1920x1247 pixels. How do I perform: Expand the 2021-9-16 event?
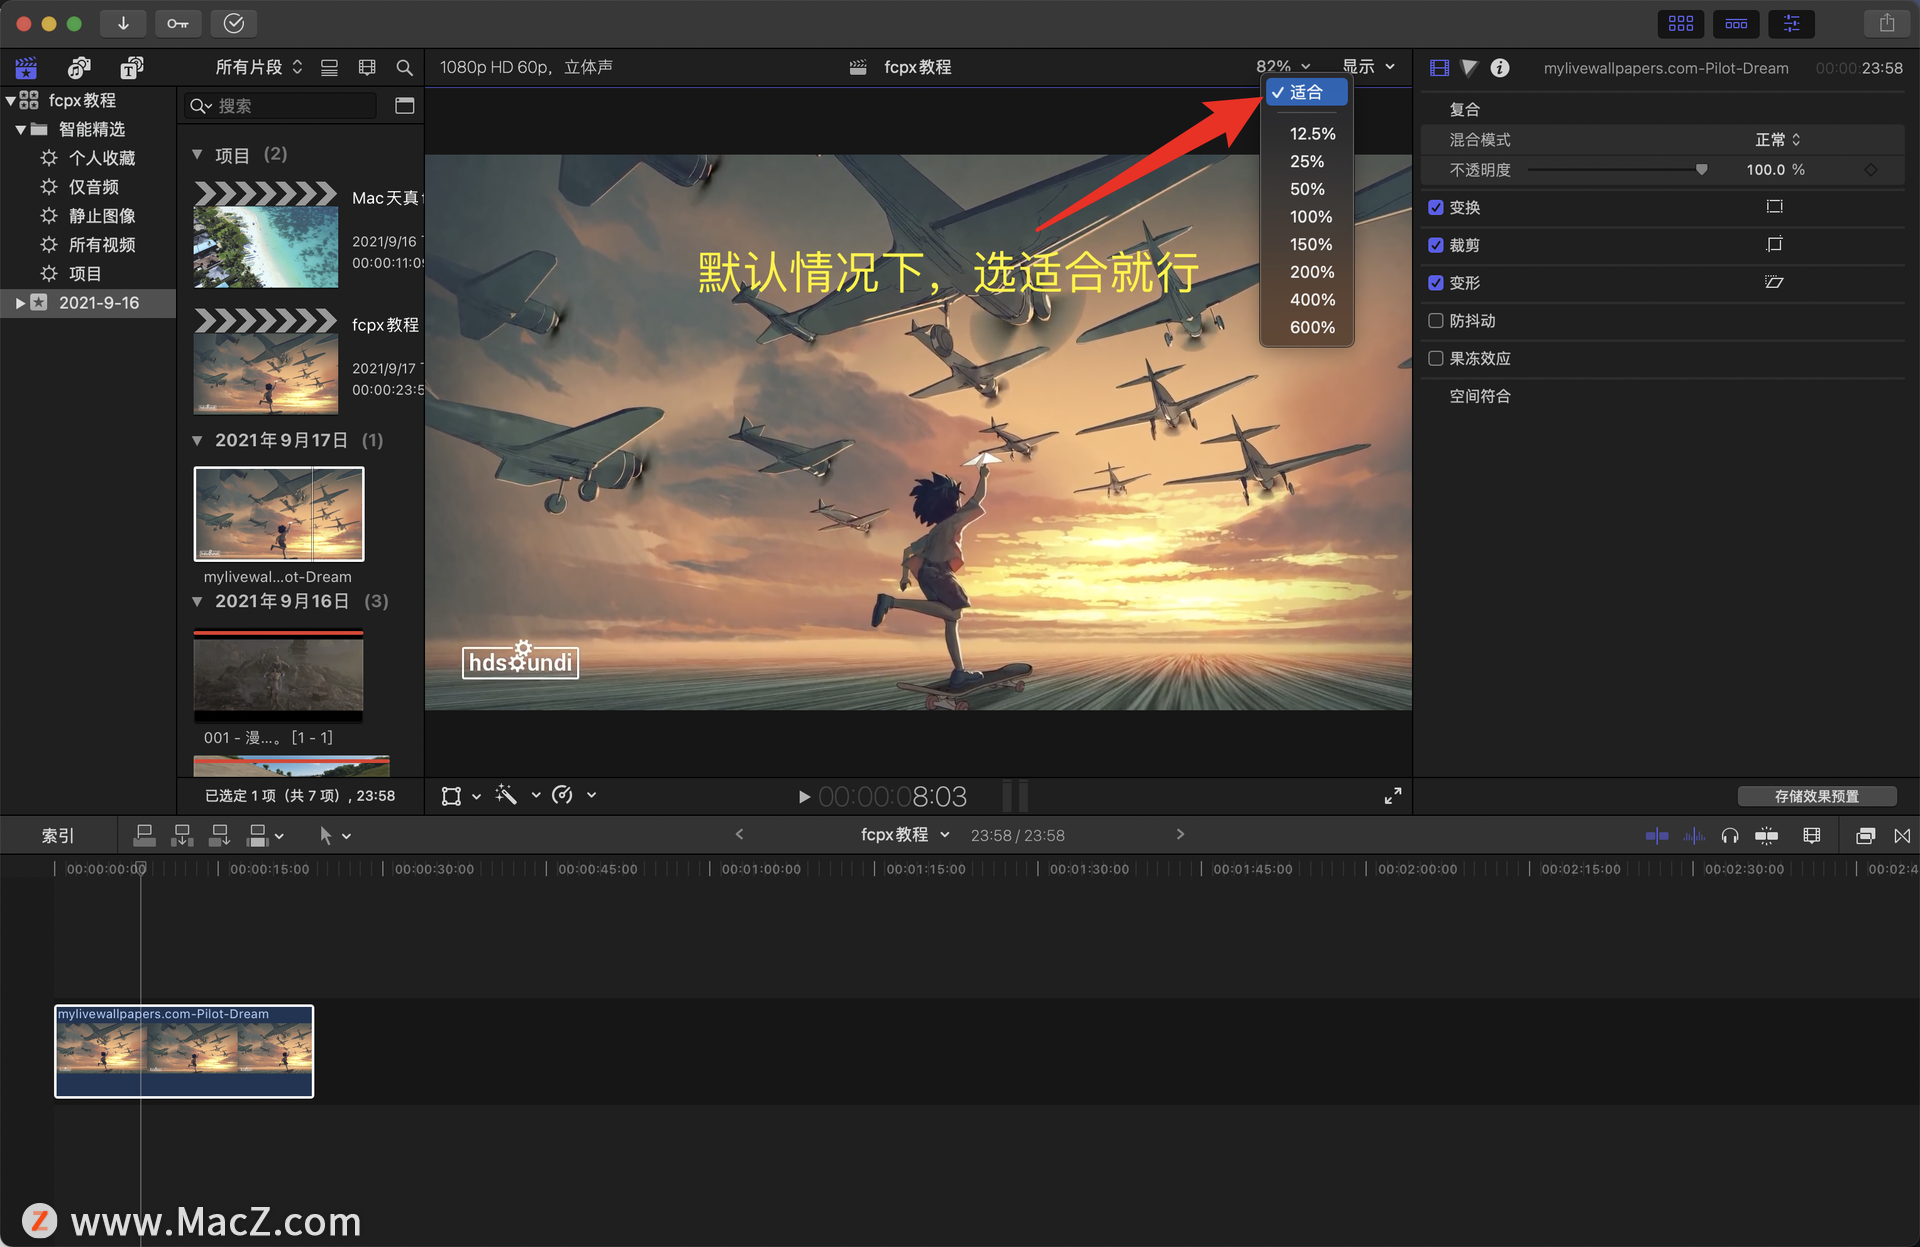tap(20, 302)
